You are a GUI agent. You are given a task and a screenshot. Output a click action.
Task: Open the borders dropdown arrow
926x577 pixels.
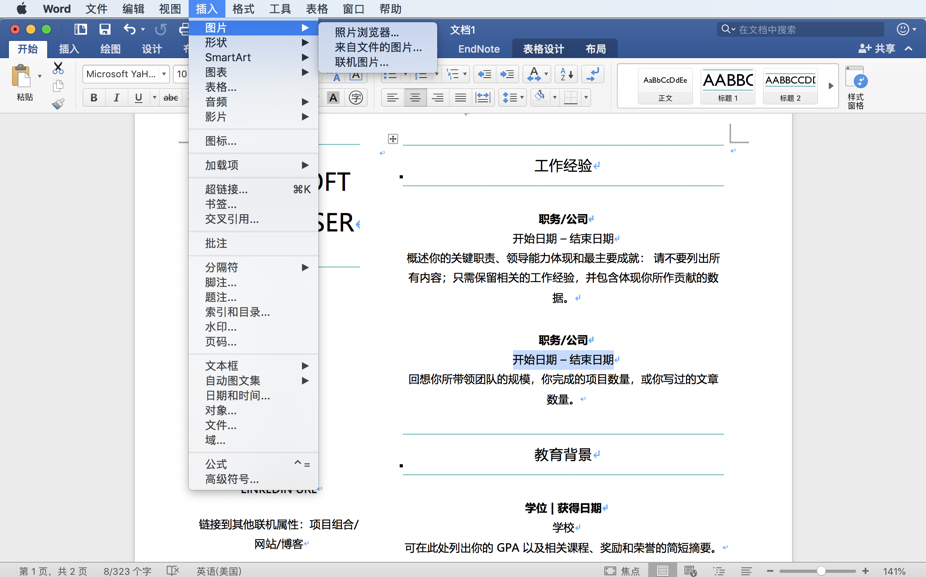tap(585, 97)
